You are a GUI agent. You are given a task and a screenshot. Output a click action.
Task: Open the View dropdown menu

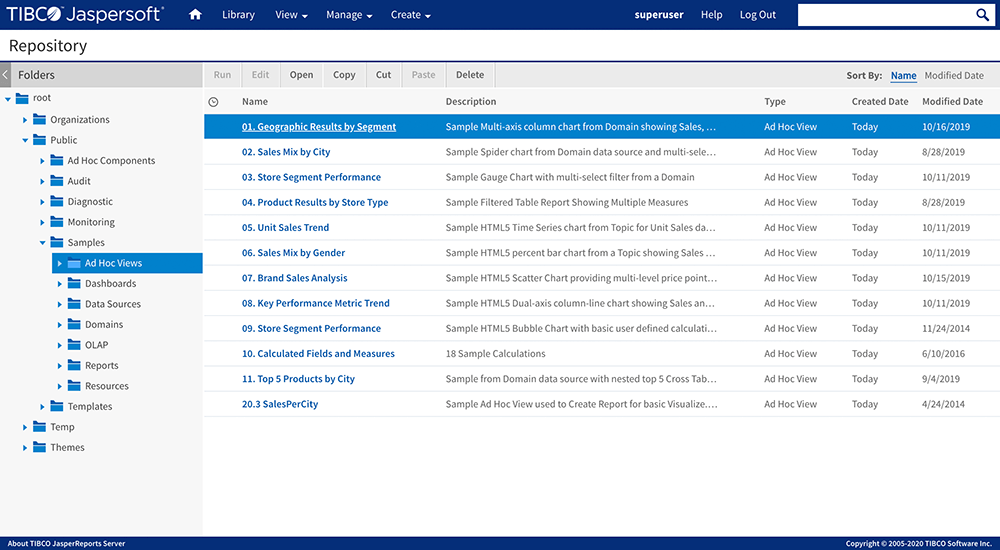click(x=291, y=14)
